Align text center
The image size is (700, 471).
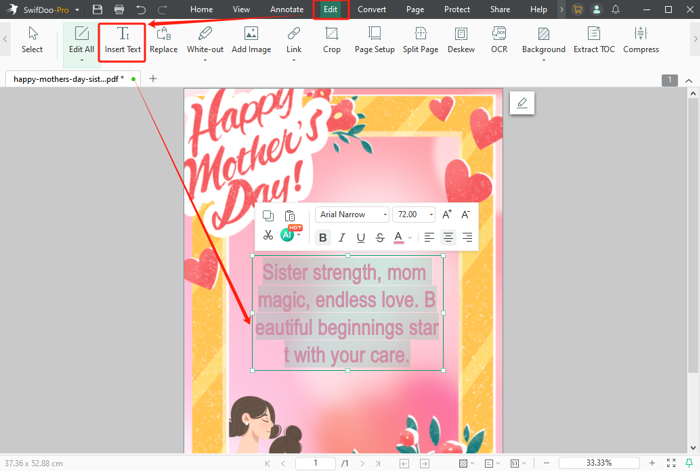point(448,238)
